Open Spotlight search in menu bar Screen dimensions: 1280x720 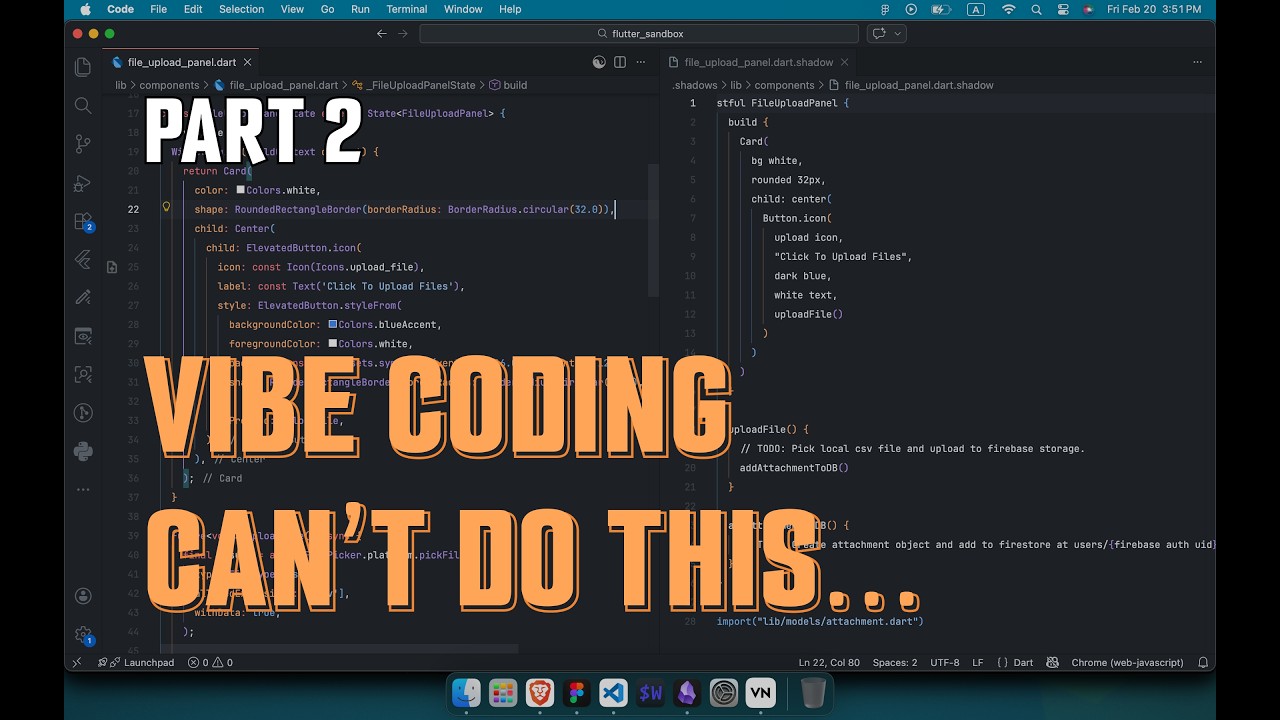1036,9
